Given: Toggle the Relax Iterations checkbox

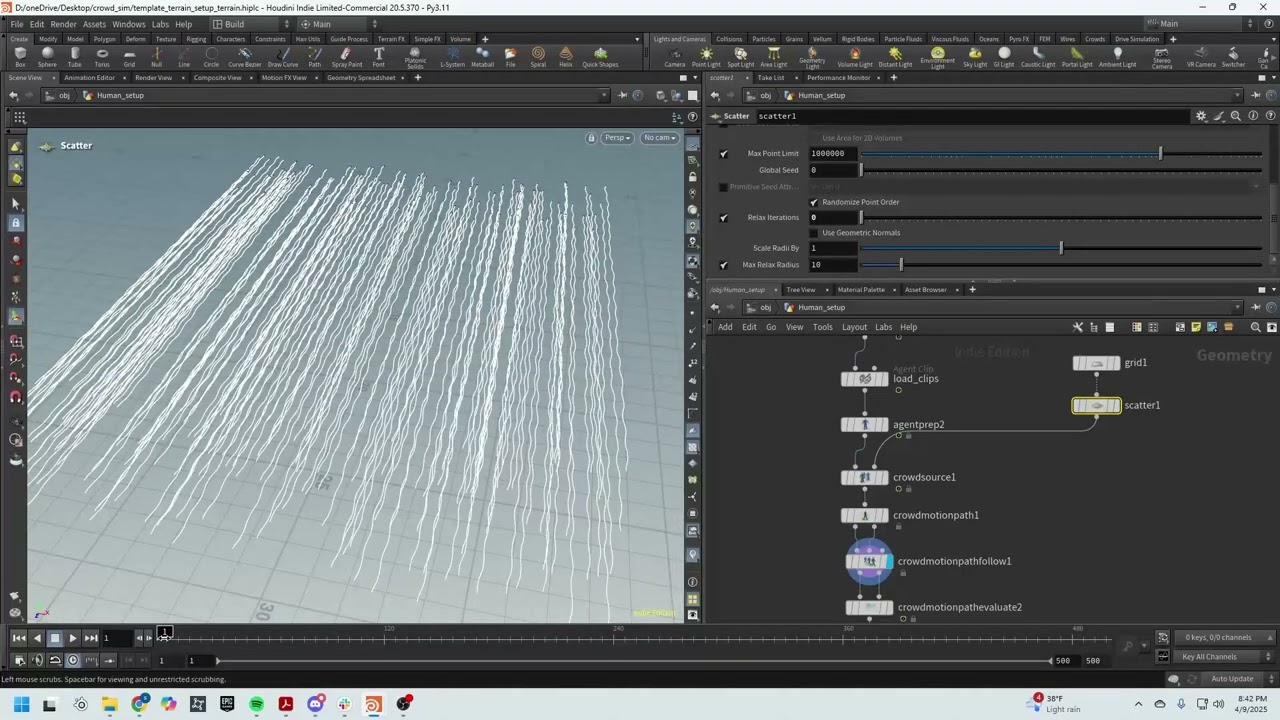Looking at the screenshot, I should click(x=724, y=217).
